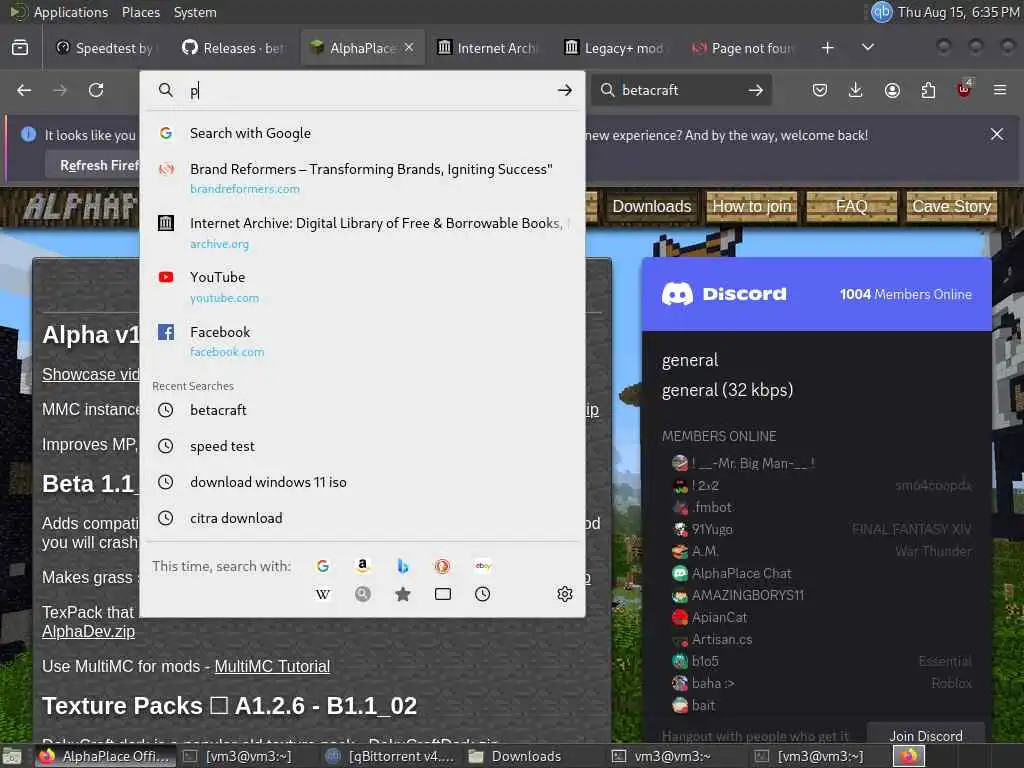Open the Applications menu
Image resolution: width=1024 pixels, height=768 pixels.
pyautogui.click(x=71, y=12)
